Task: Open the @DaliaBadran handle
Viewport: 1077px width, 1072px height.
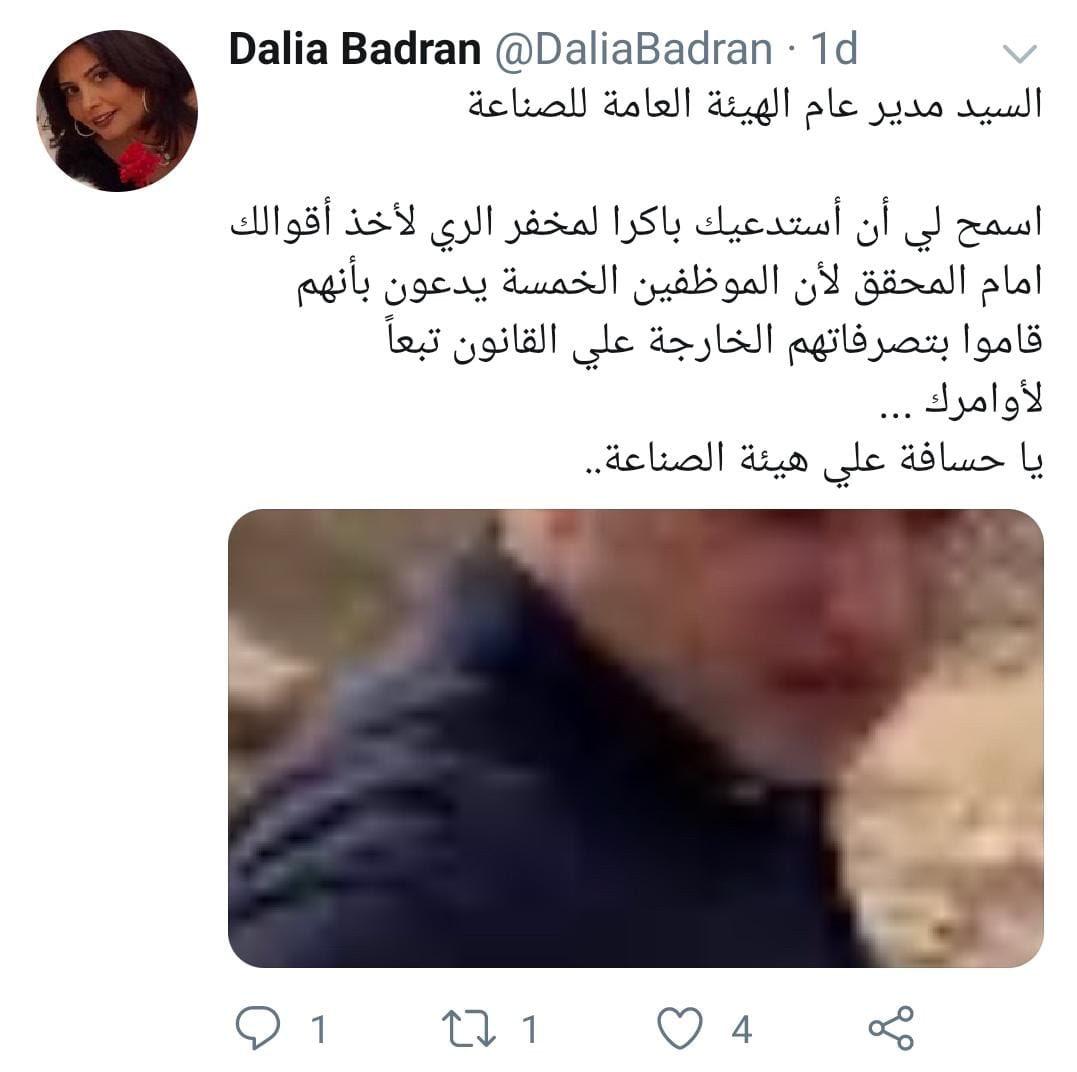Action: (633, 49)
